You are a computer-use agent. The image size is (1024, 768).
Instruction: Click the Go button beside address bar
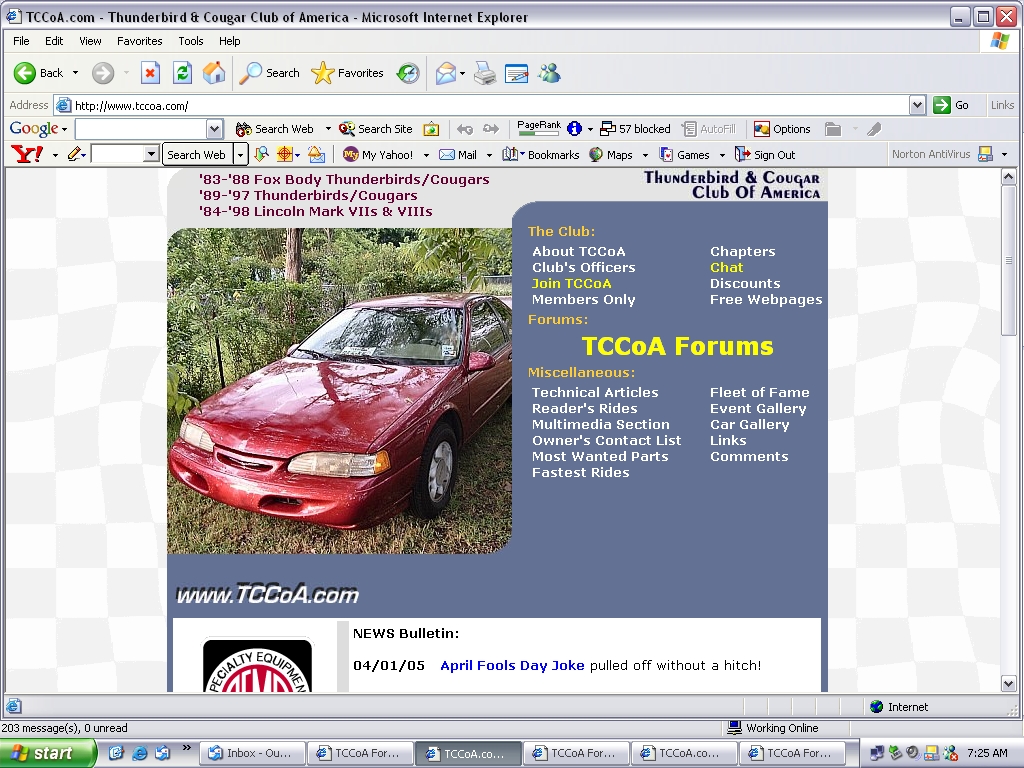pos(951,105)
